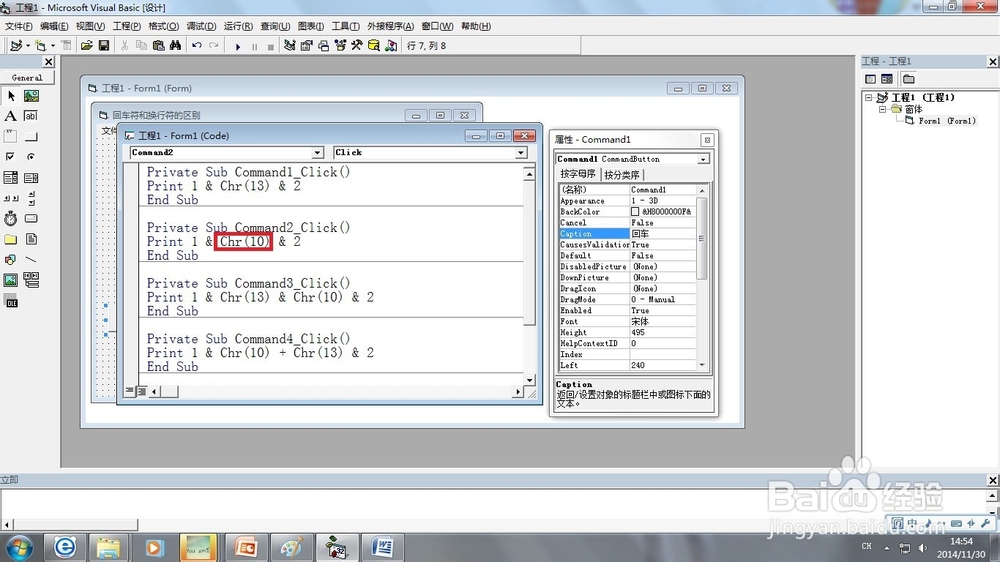Switch to the 按分类序 tab

[622, 175]
